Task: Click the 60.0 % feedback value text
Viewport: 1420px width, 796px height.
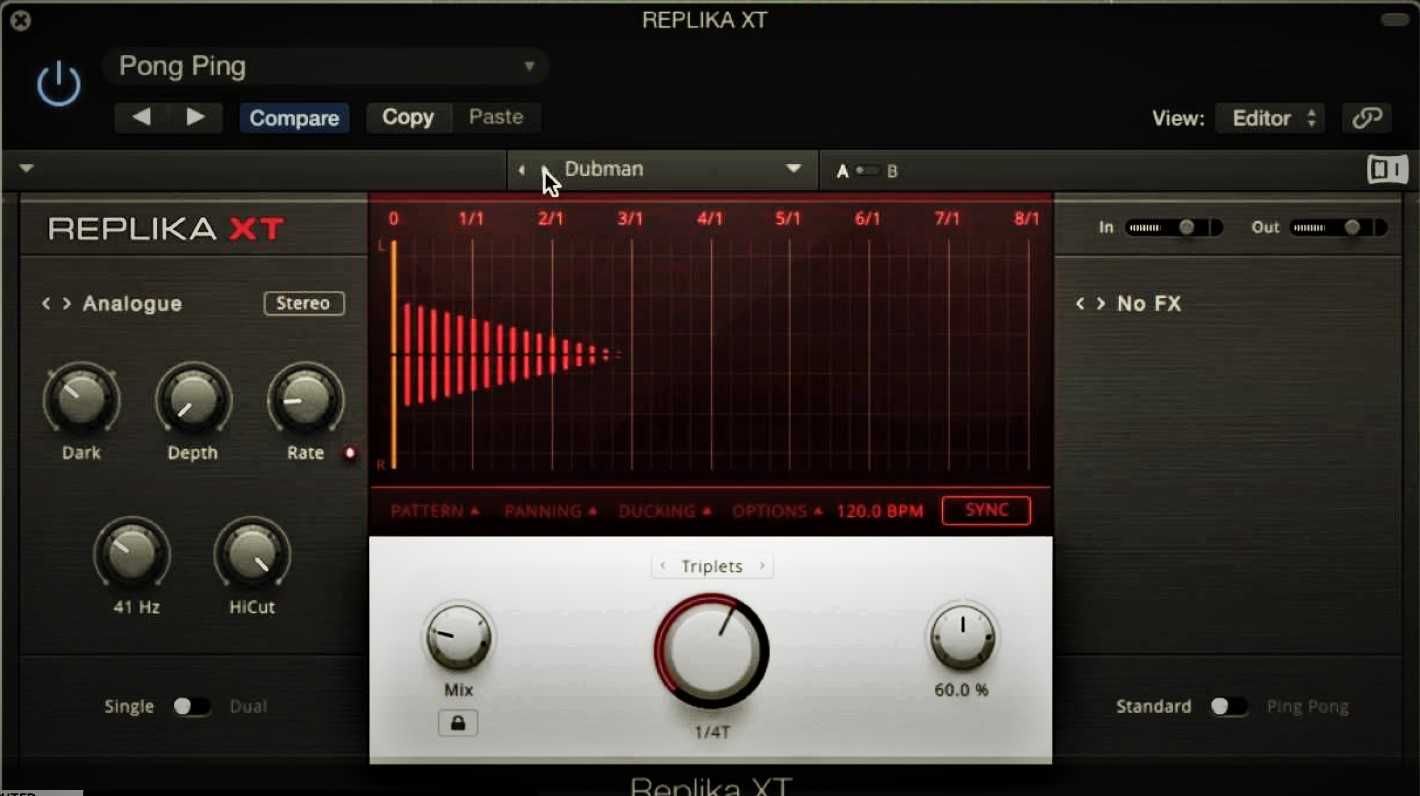Action: pyautogui.click(x=961, y=690)
